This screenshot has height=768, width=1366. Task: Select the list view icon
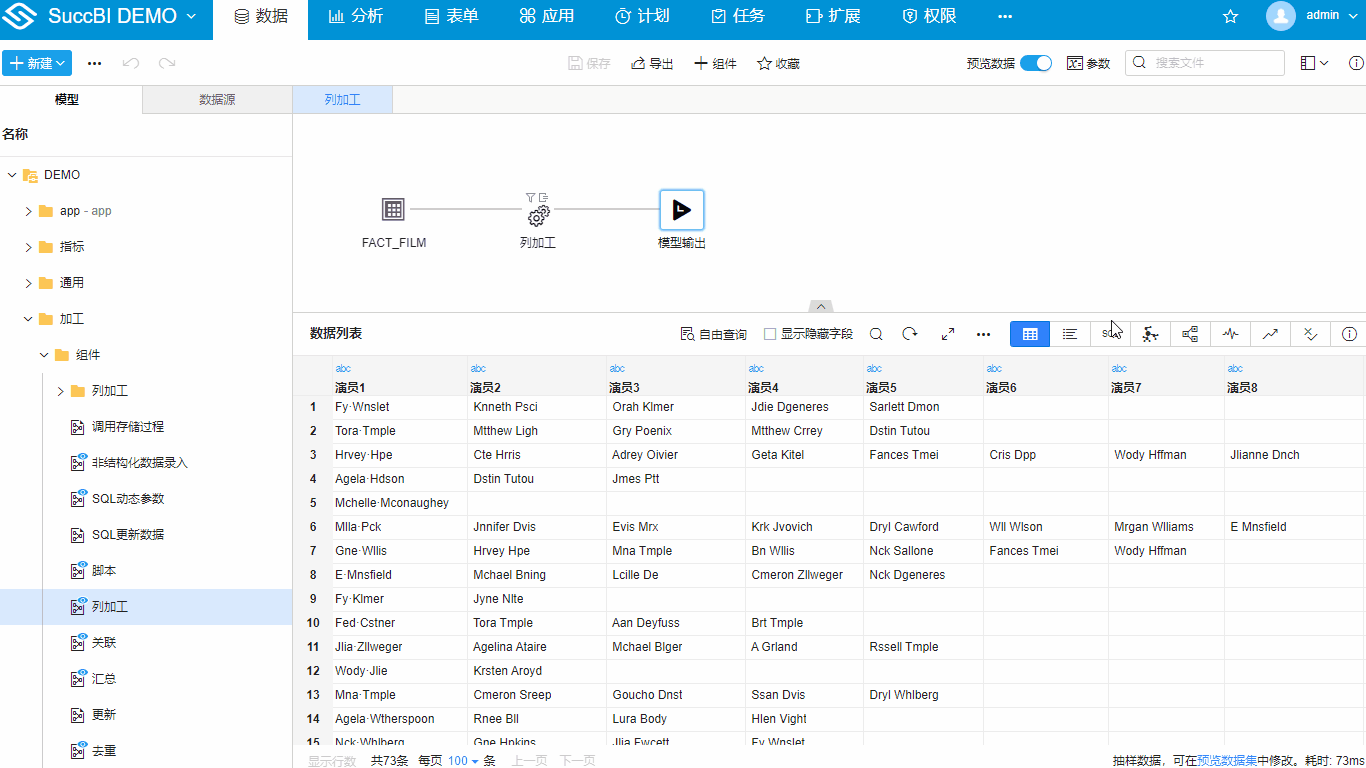(1070, 333)
